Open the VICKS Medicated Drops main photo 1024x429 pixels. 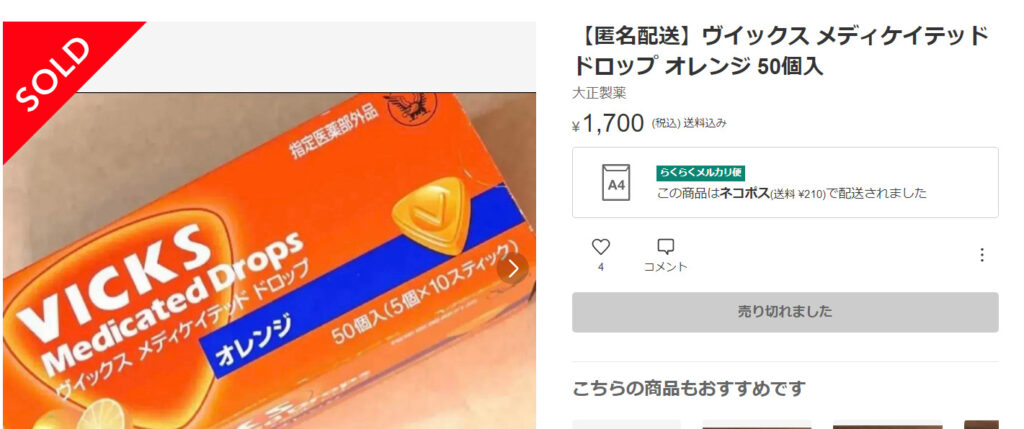[x=269, y=260]
